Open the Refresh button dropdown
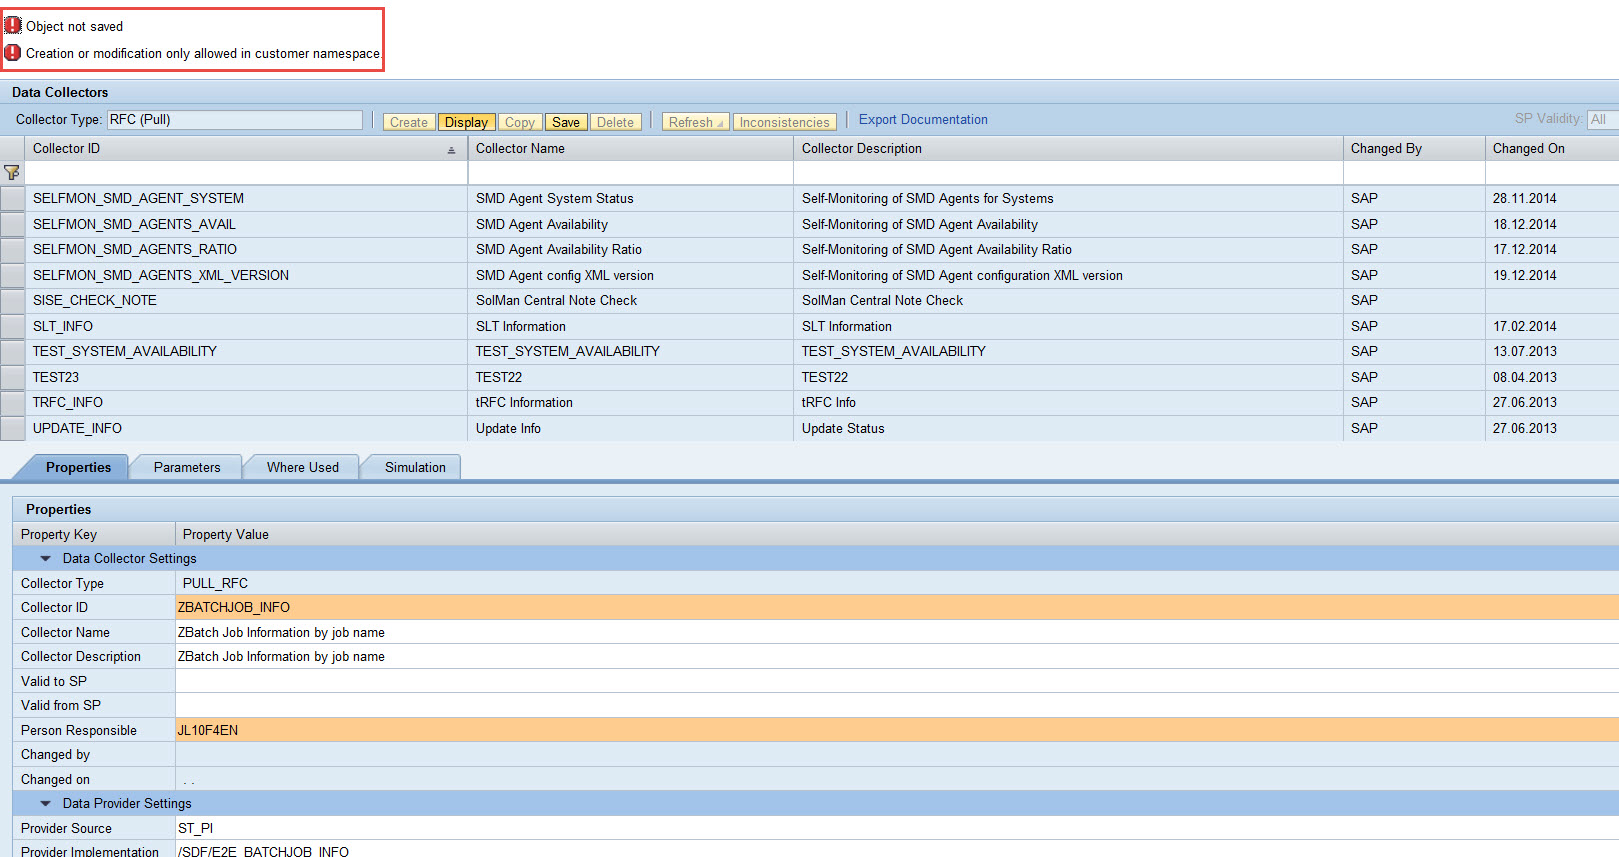This screenshot has height=857, width=1619. coord(720,124)
